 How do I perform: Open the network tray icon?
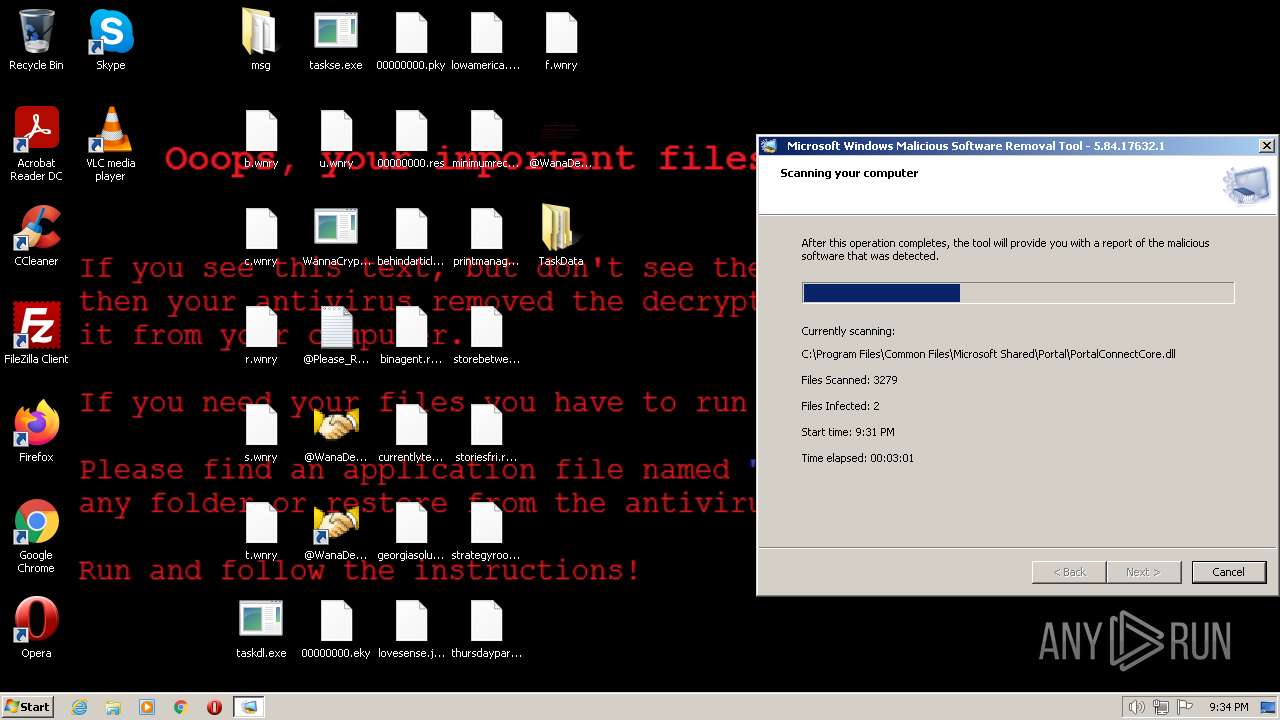[x=1161, y=707]
